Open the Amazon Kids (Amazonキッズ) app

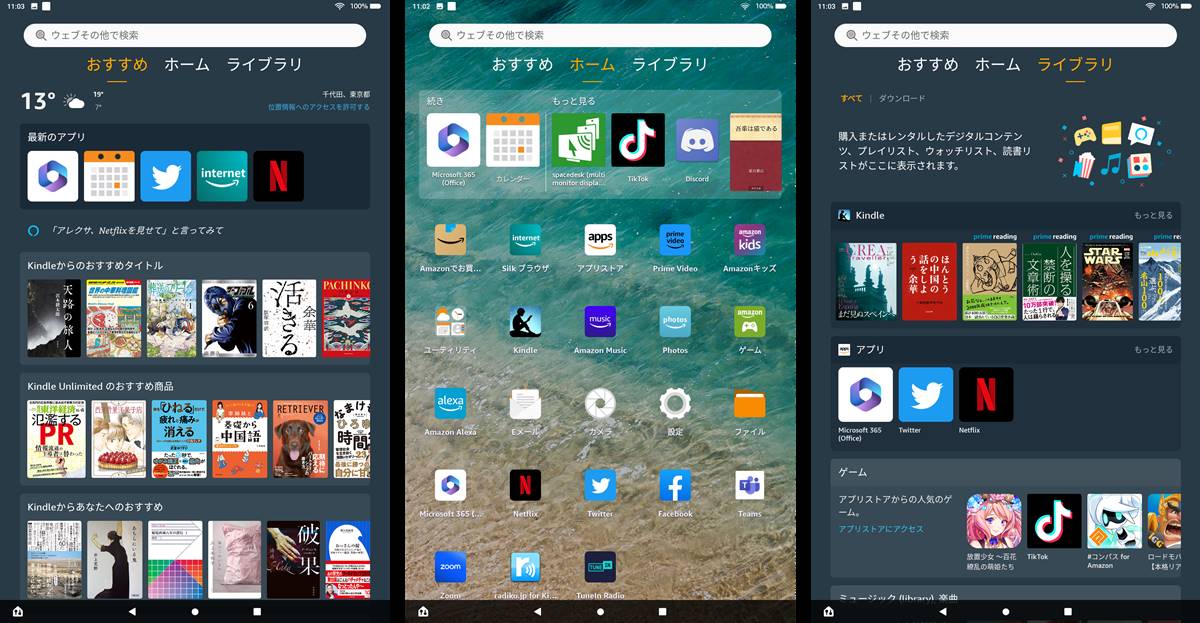pos(750,241)
